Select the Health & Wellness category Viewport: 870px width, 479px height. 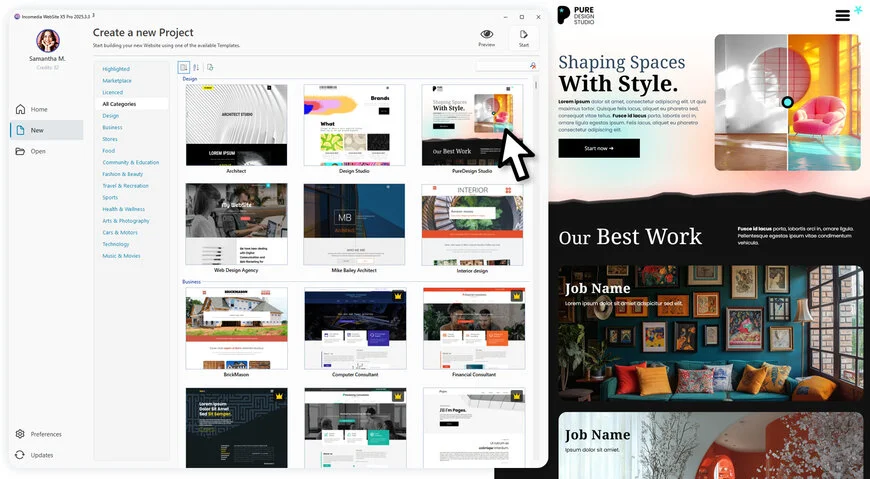(x=123, y=209)
